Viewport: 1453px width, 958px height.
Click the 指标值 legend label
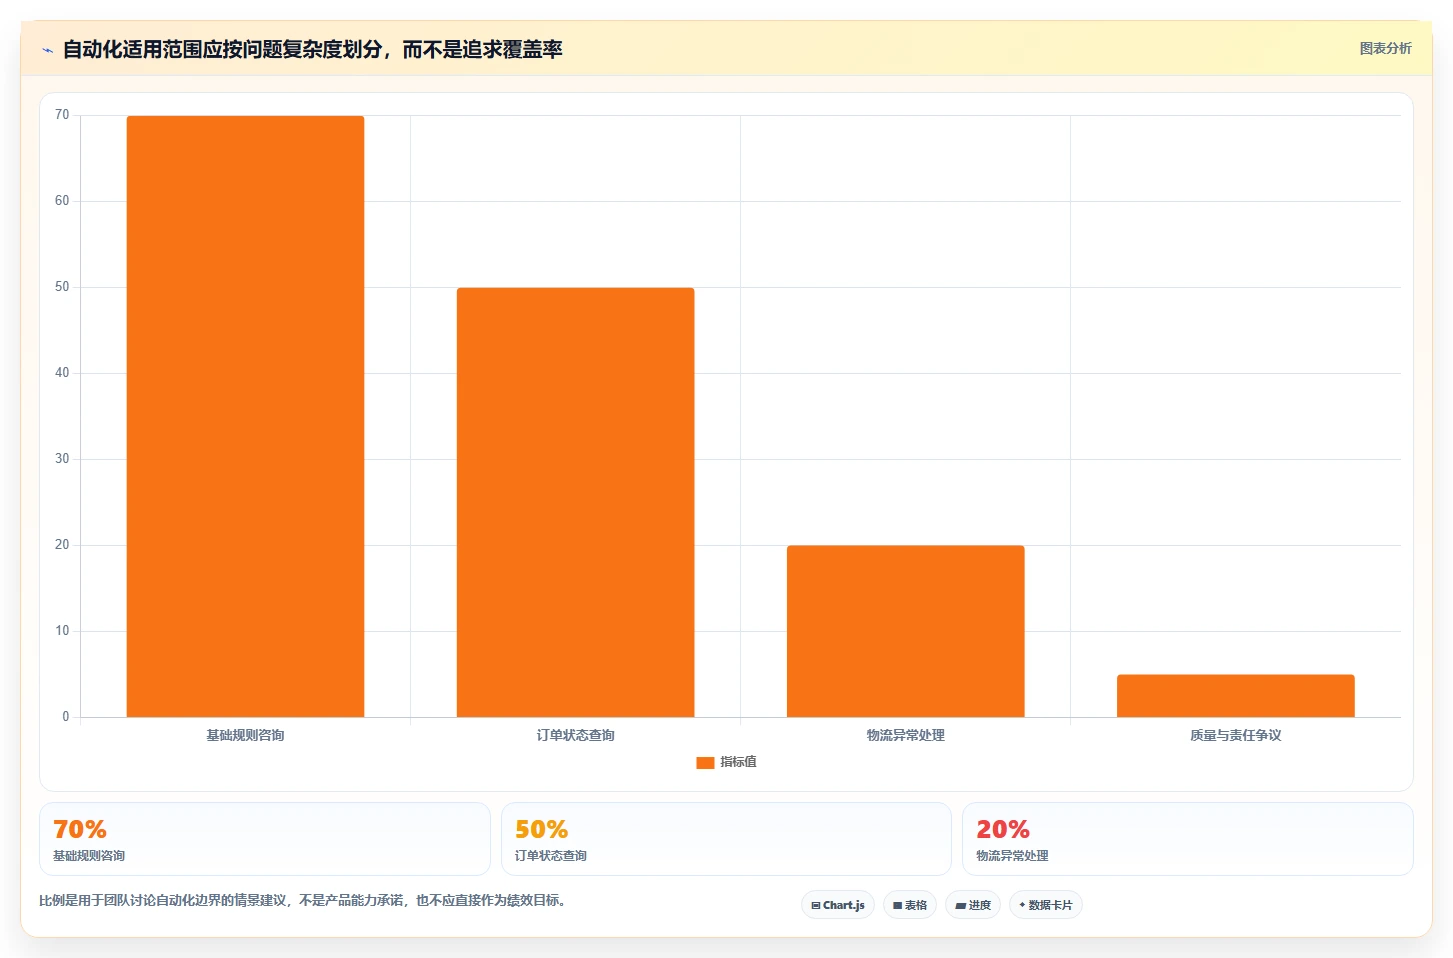738,762
